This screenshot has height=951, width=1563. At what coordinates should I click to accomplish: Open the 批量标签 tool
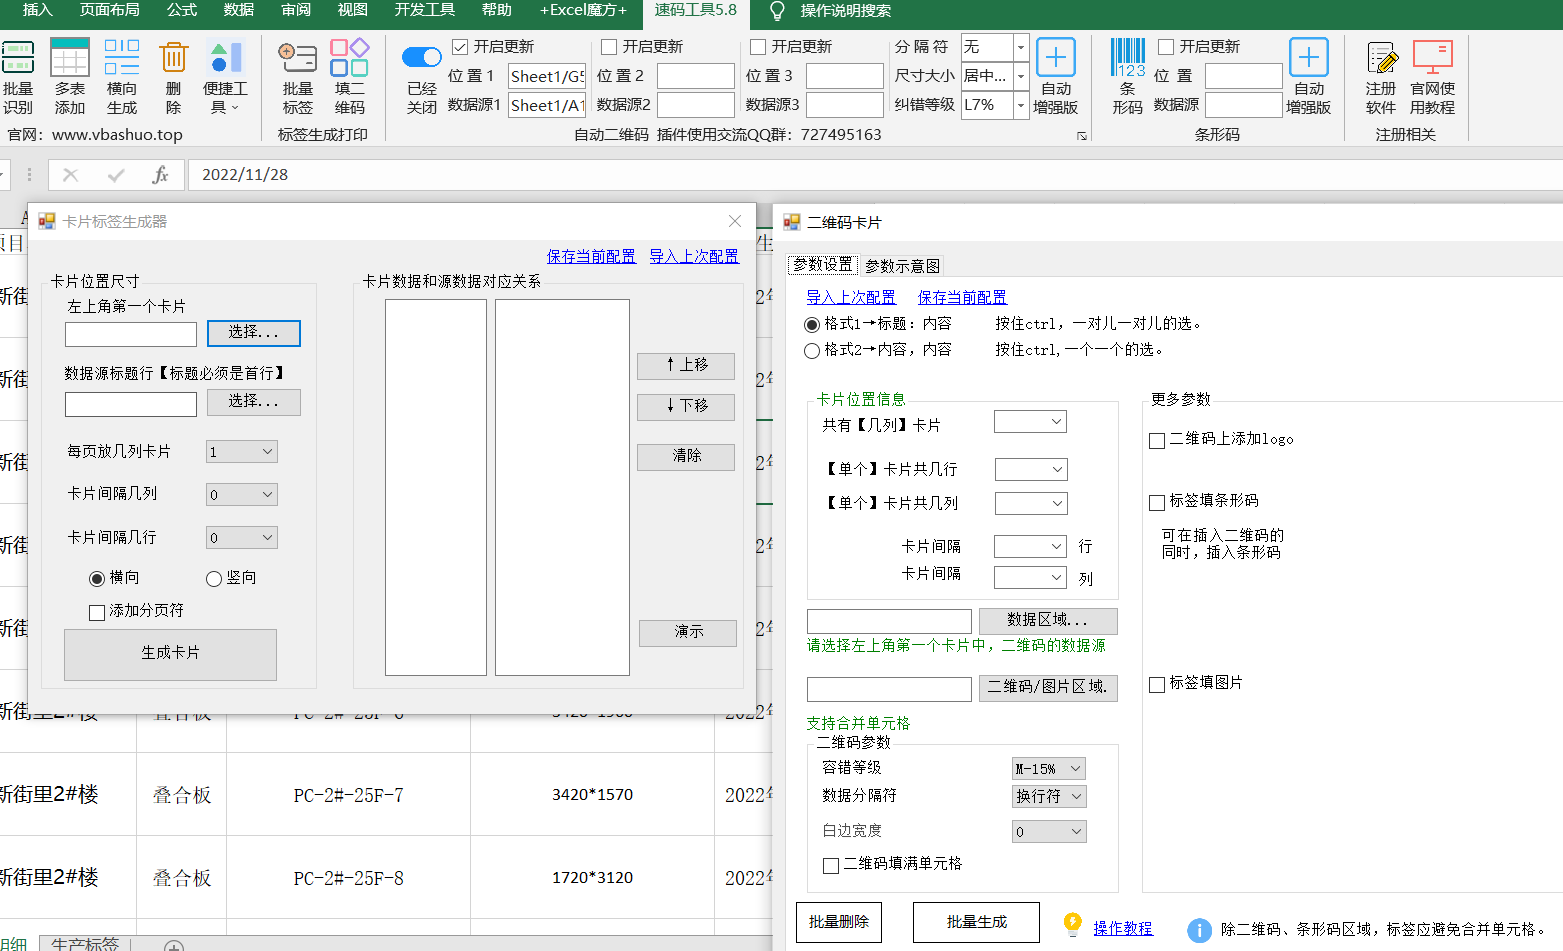click(x=297, y=75)
